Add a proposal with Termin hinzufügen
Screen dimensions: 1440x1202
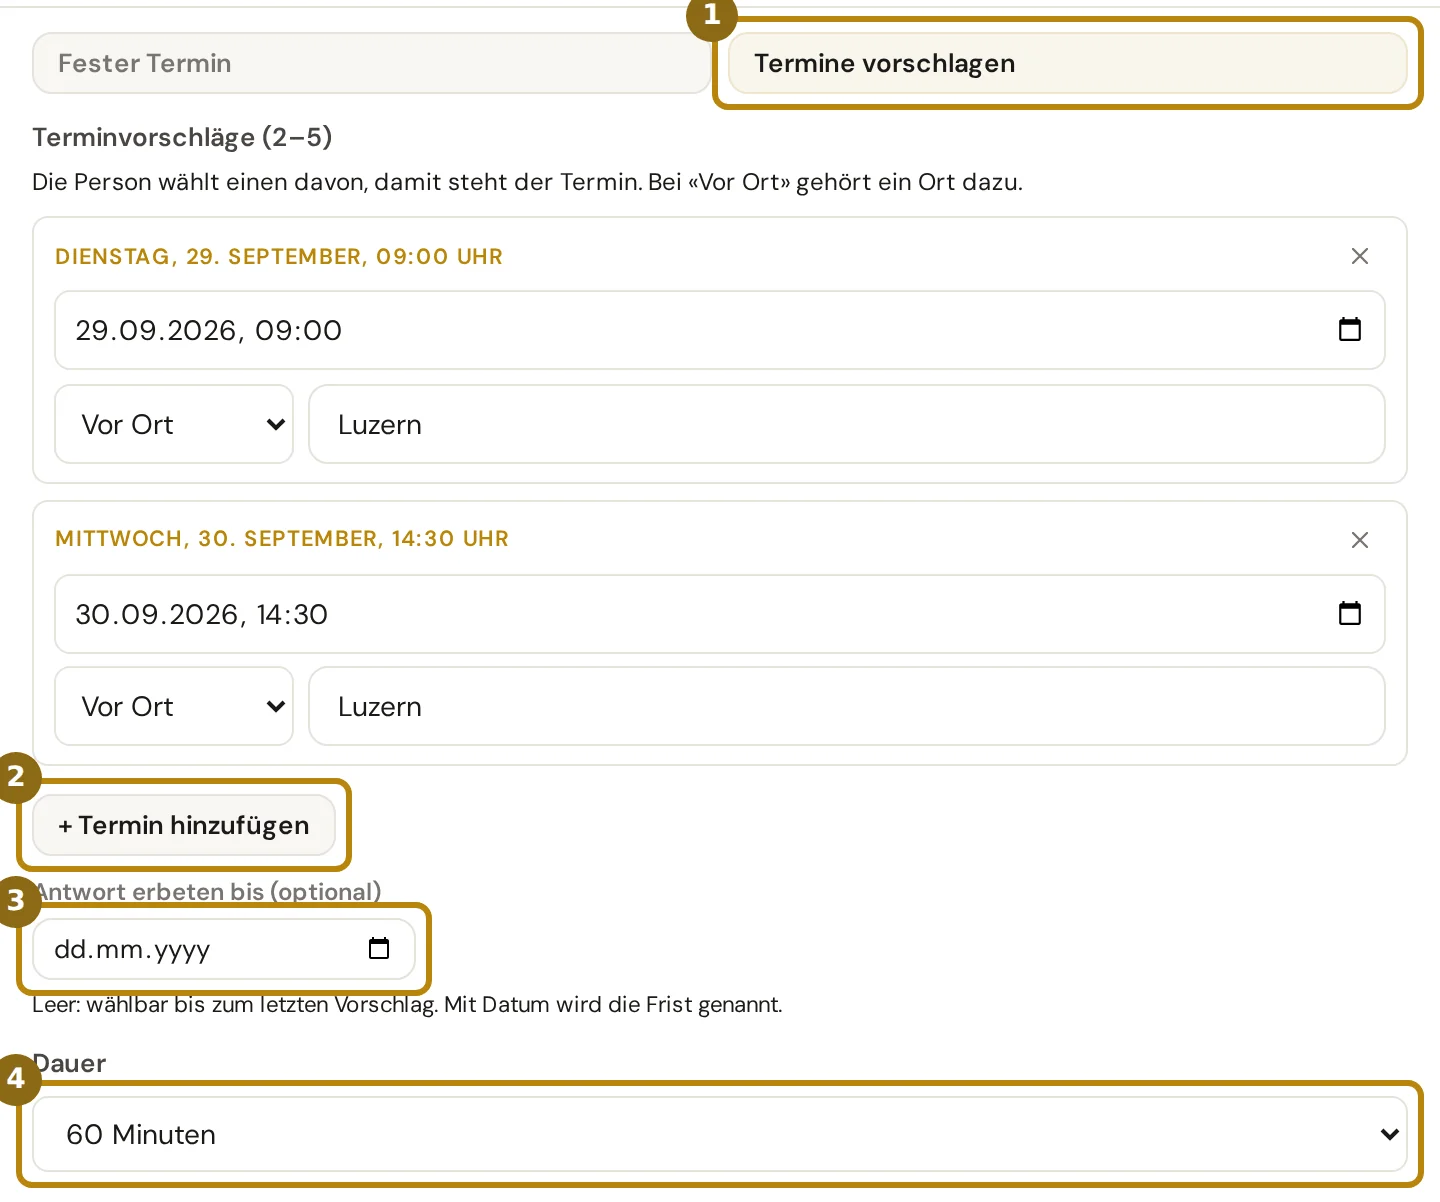[x=184, y=825]
